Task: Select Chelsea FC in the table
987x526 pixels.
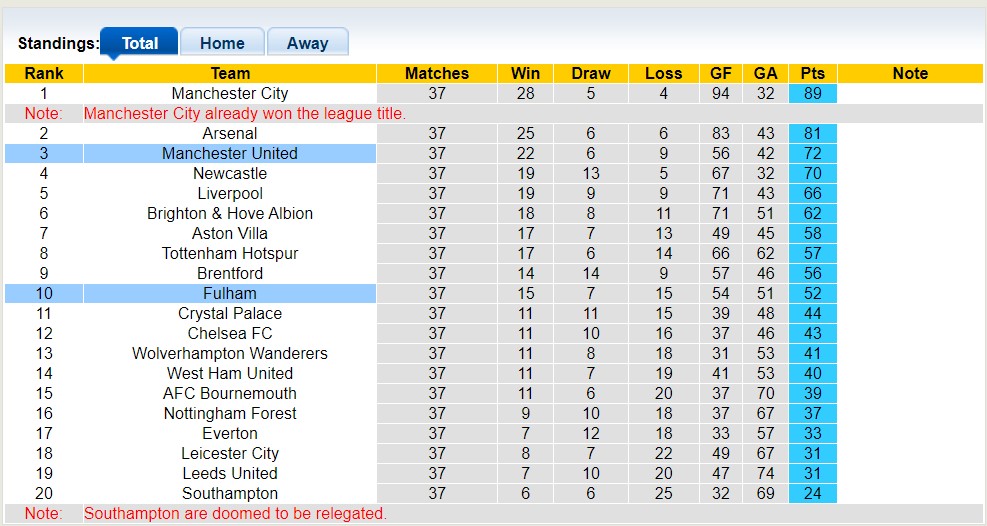Action: pyautogui.click(x=230, y=333)
